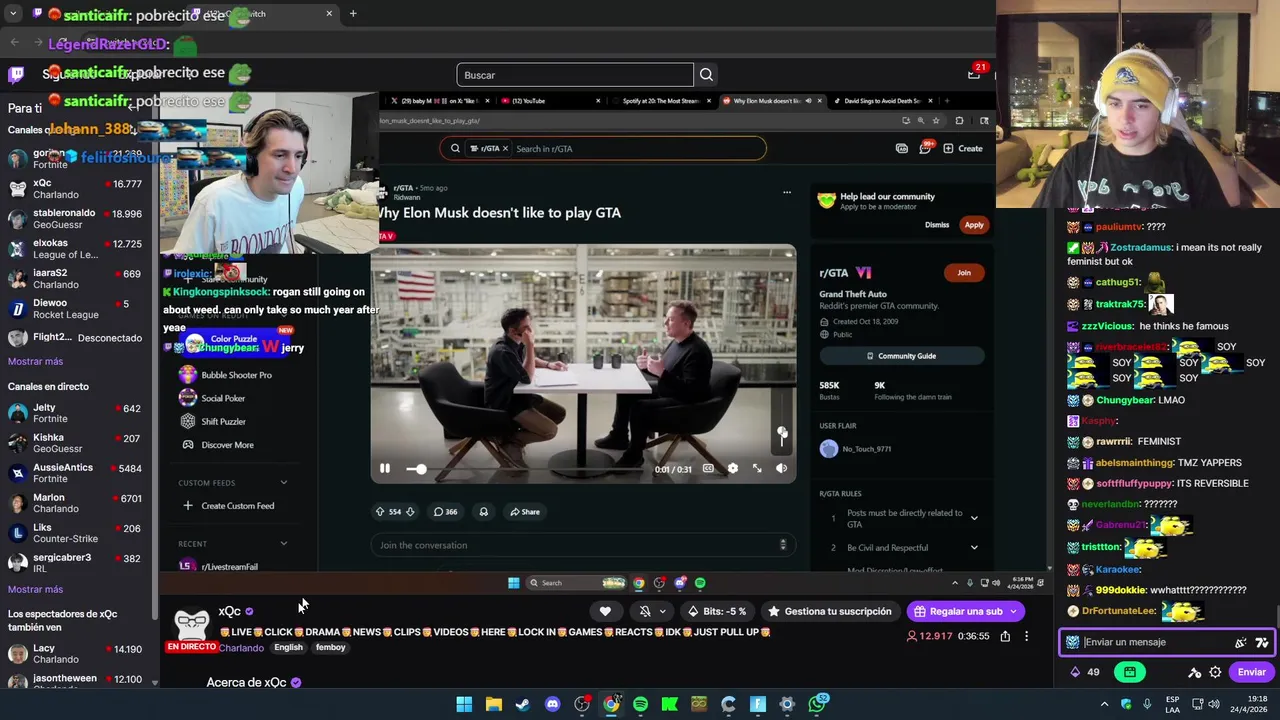
Task: Click Apply to be a moderator
Action: click(974, 225)
